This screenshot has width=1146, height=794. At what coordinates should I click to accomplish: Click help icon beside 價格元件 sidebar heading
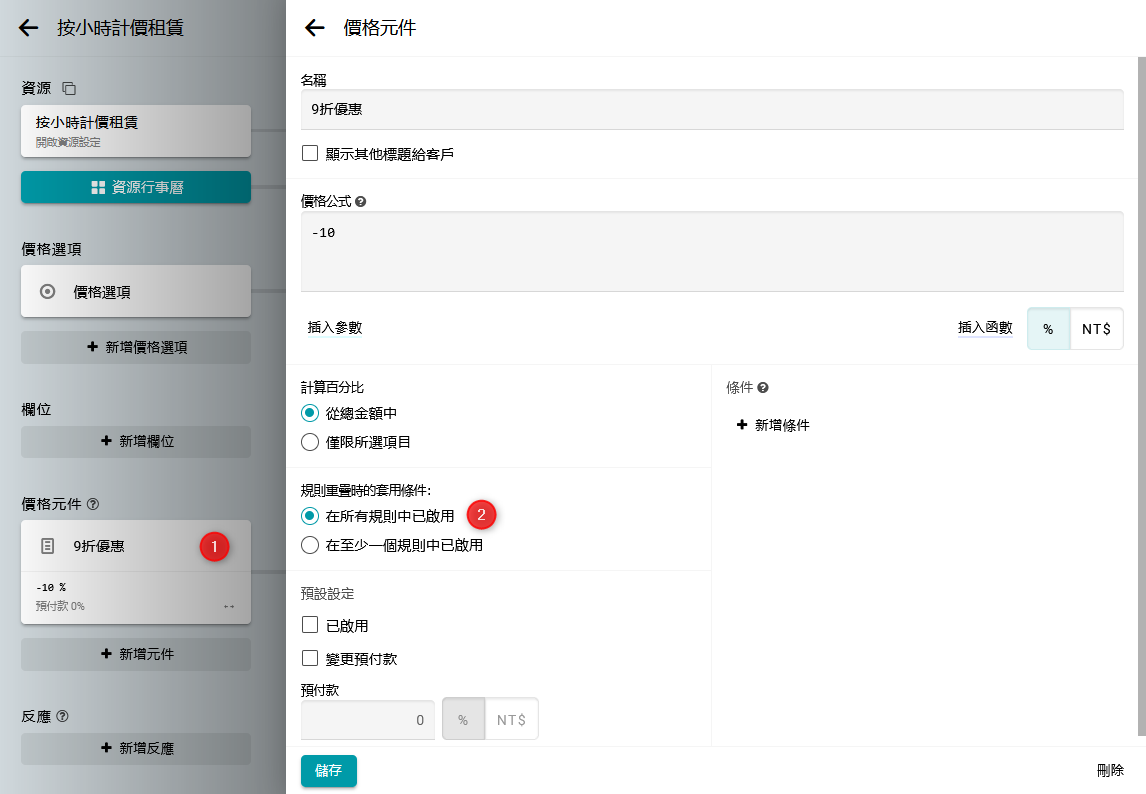(93, 504)
